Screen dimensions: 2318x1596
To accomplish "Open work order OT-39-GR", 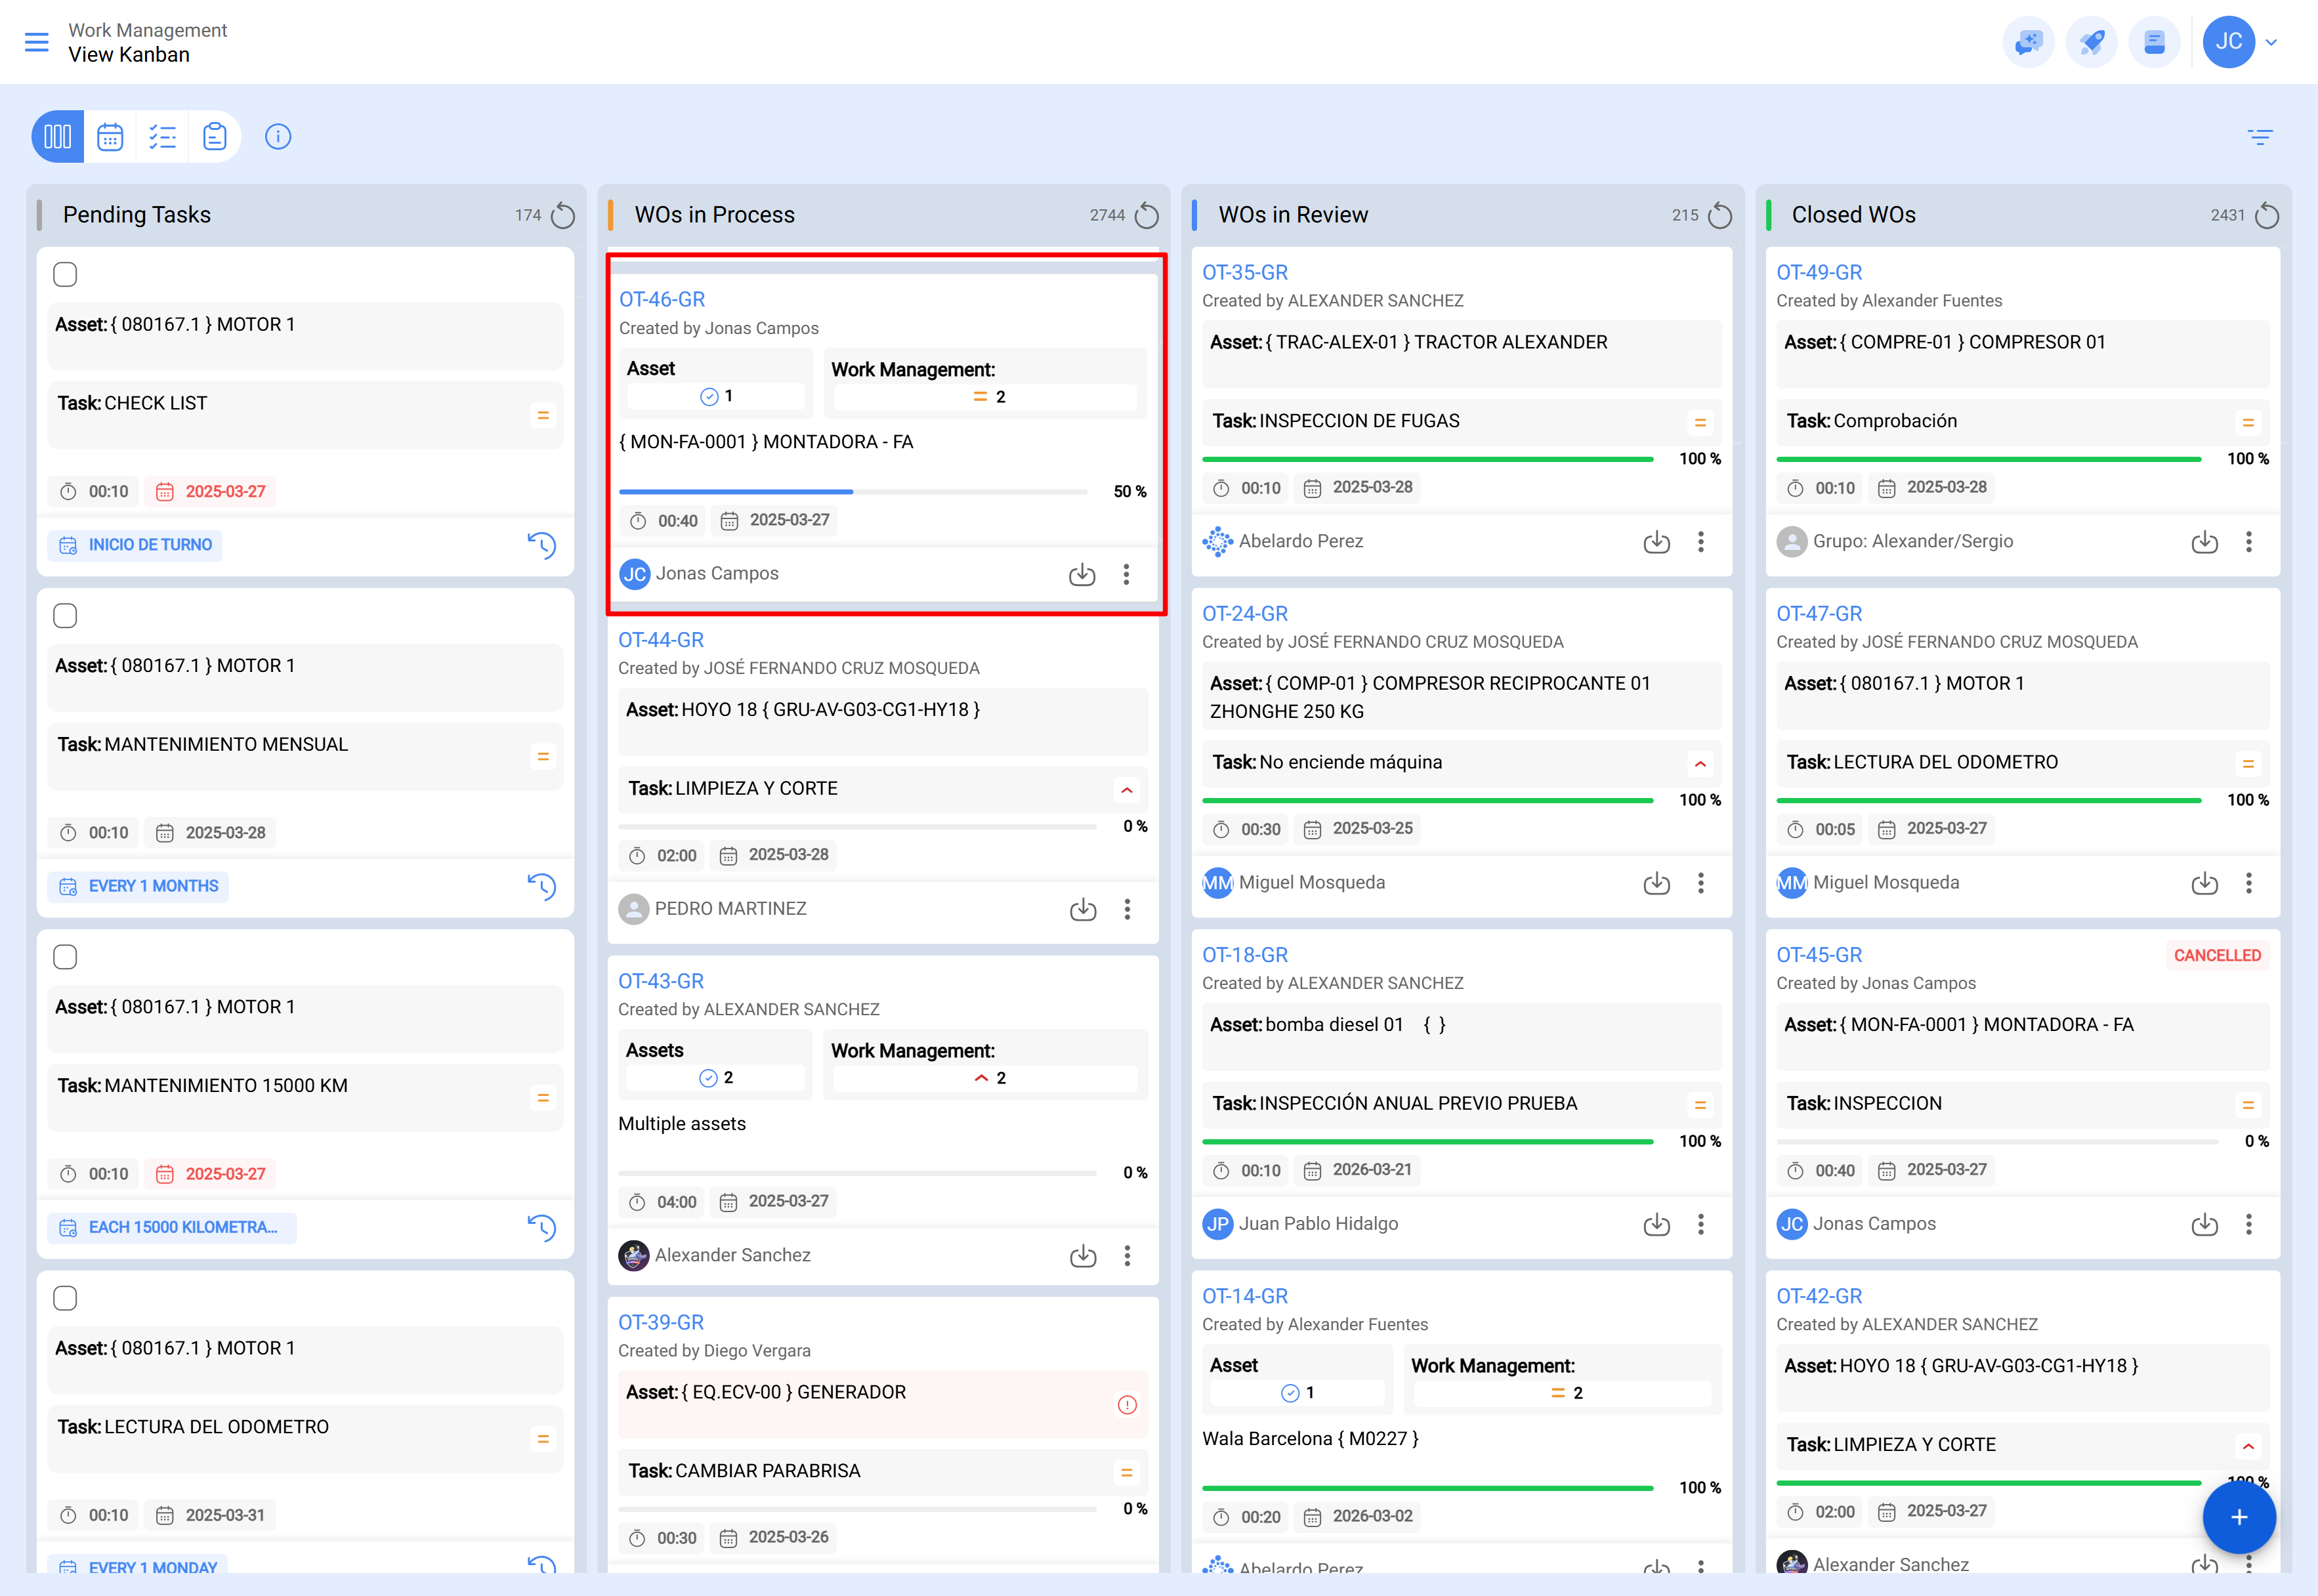I will pos(661,1322).
